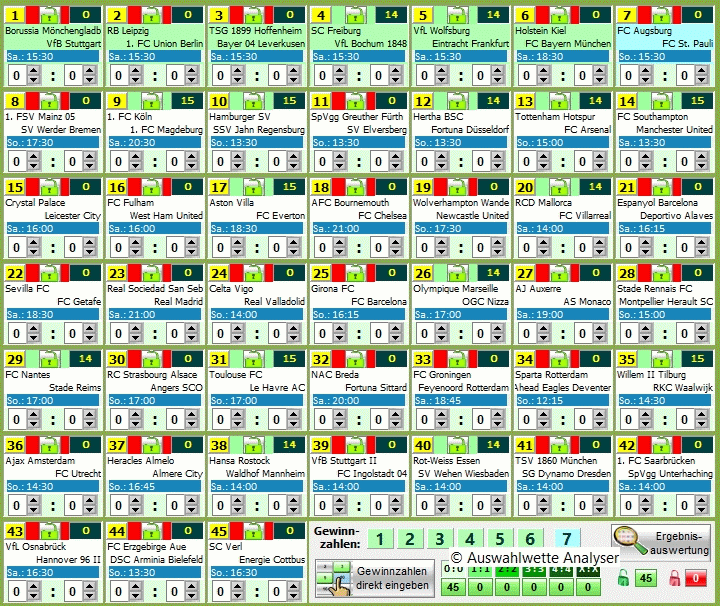
Task: Toggle the lock on match 17 Aston Villa
Action: click(253, 187)
